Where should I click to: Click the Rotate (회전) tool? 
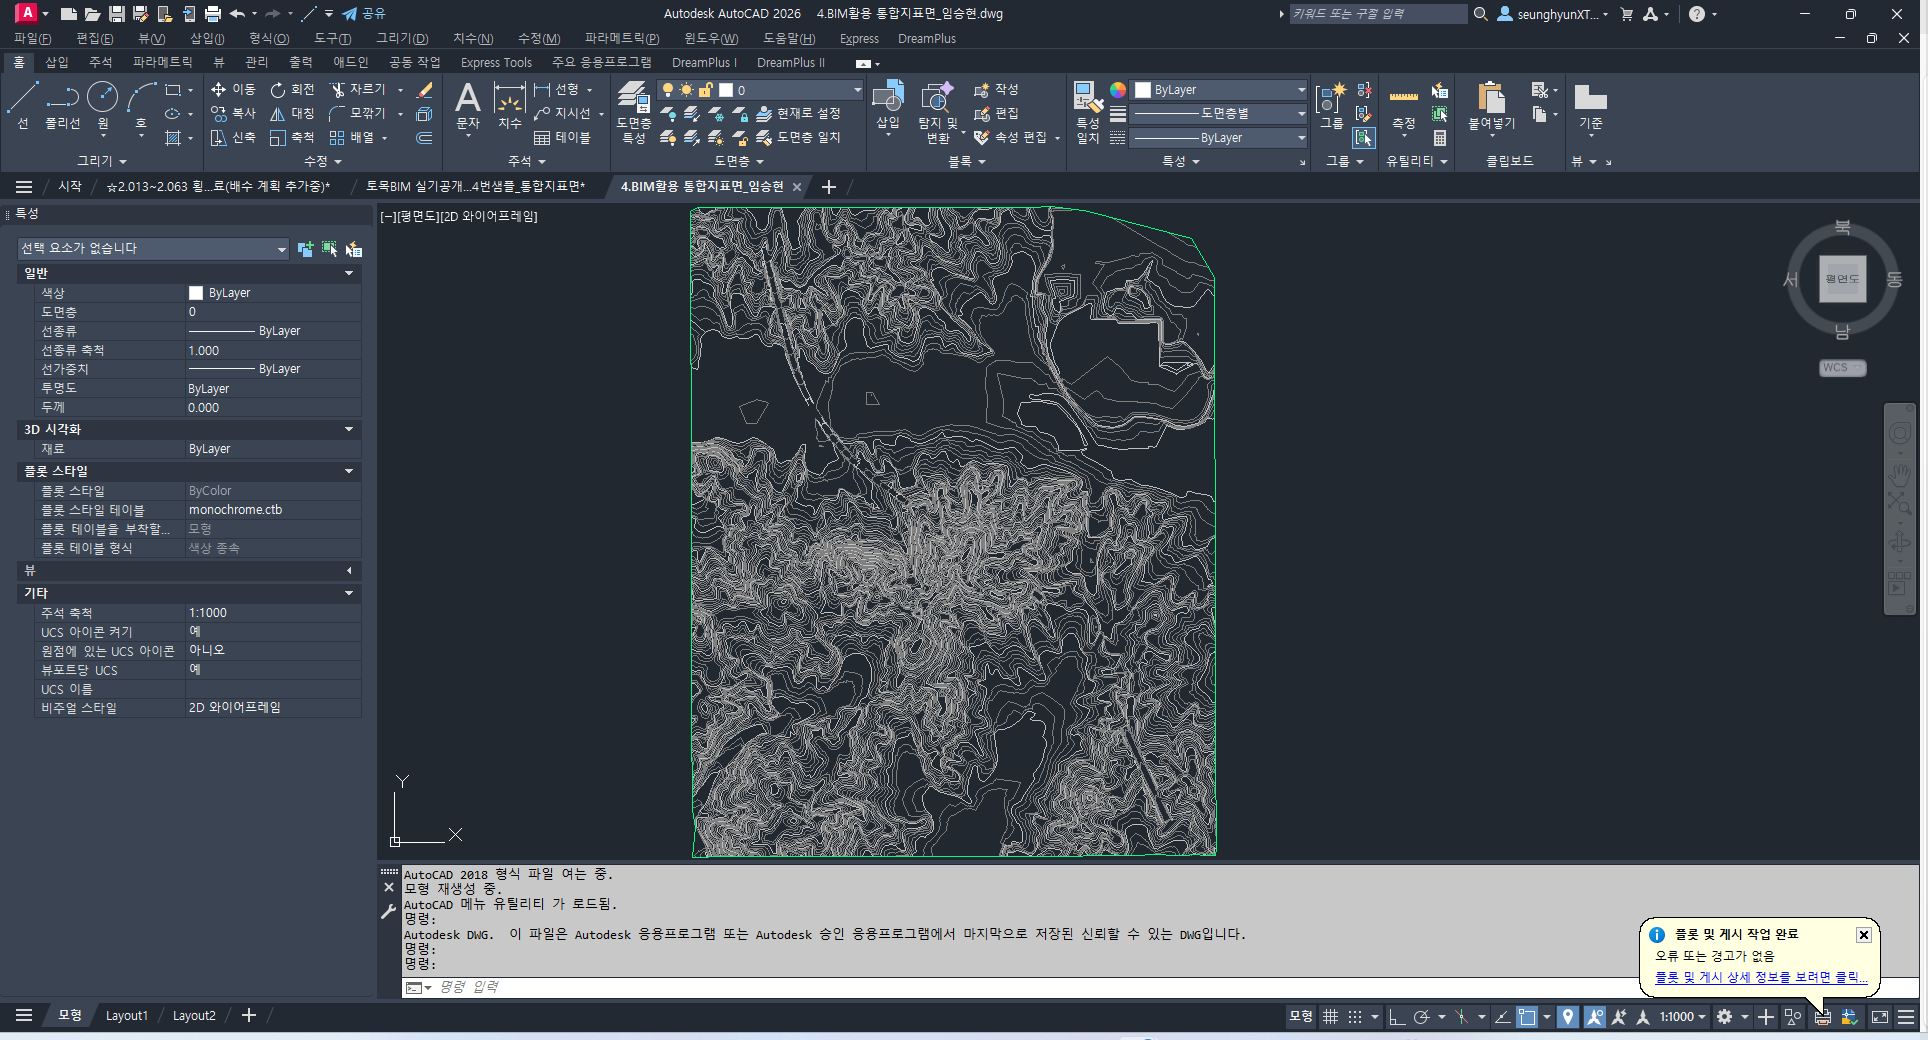coord(292,90)
